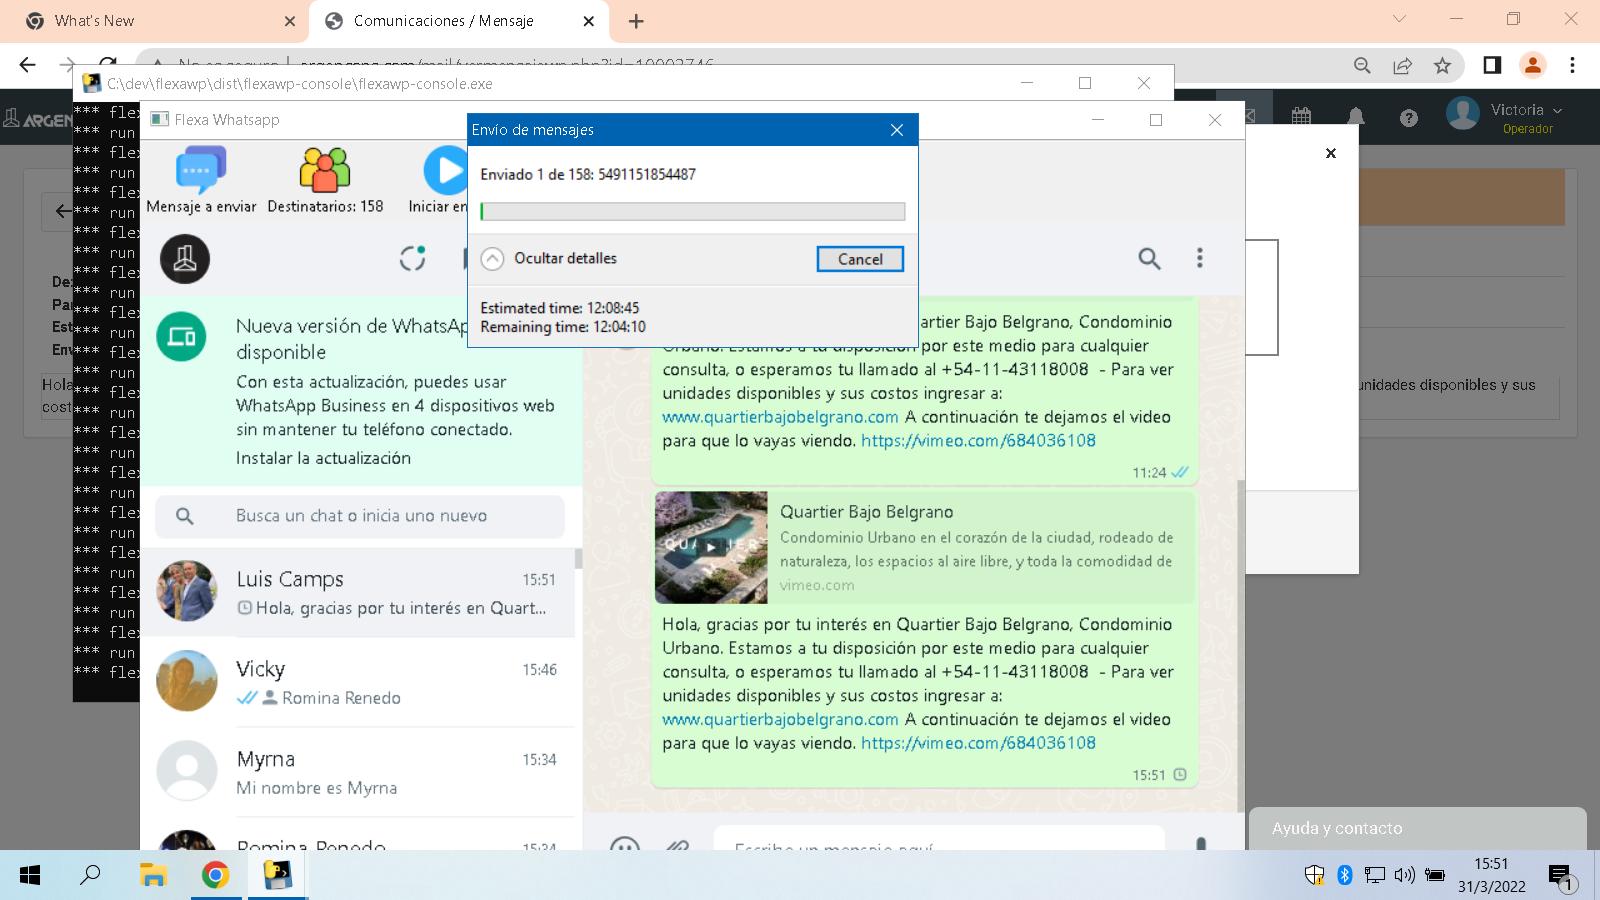The width and height of the screenshot is (1600, 900).
Task: Switch to Chrome in the taskbar
Action: pos(215,876)
